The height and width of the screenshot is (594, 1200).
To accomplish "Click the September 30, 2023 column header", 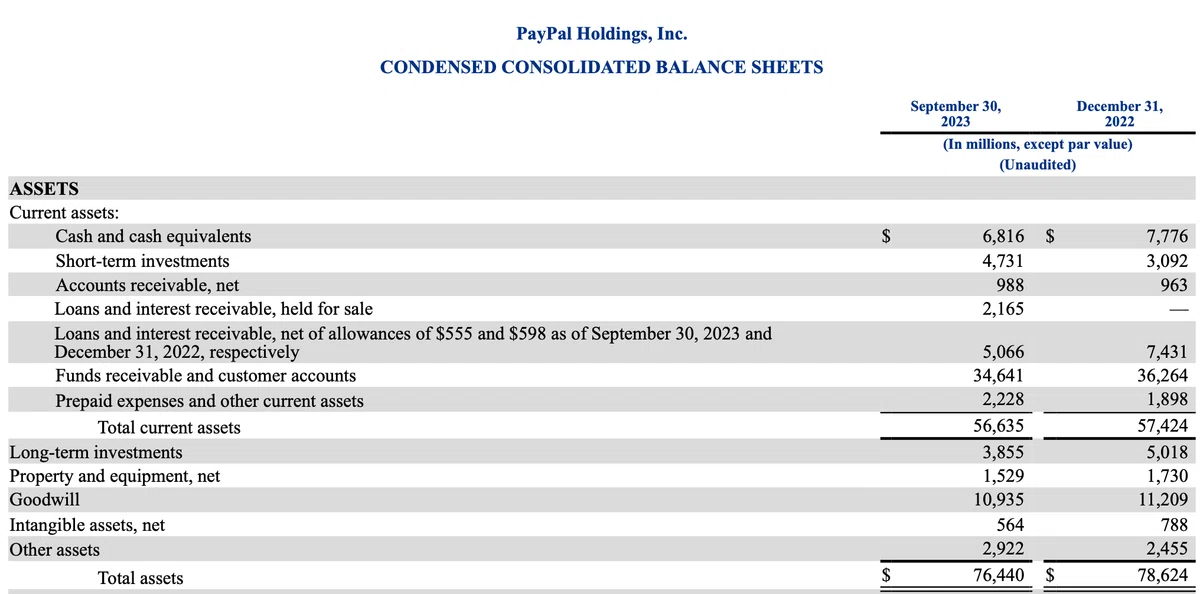I will pos(956,114).
